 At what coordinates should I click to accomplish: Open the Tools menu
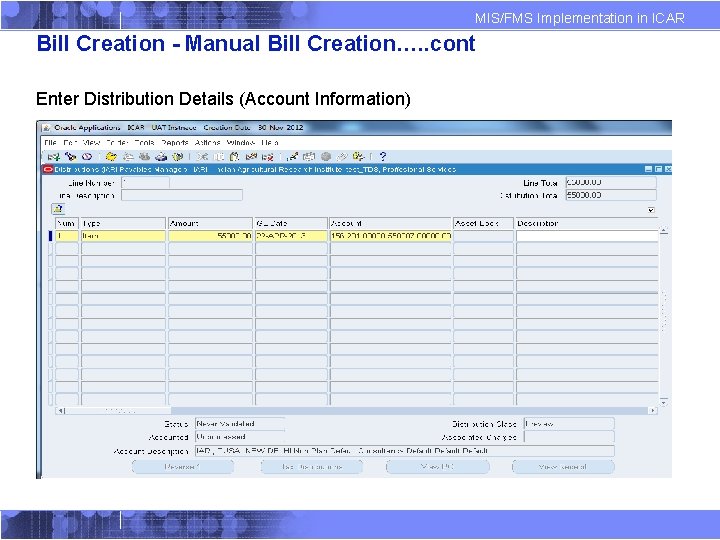[144, 142]
